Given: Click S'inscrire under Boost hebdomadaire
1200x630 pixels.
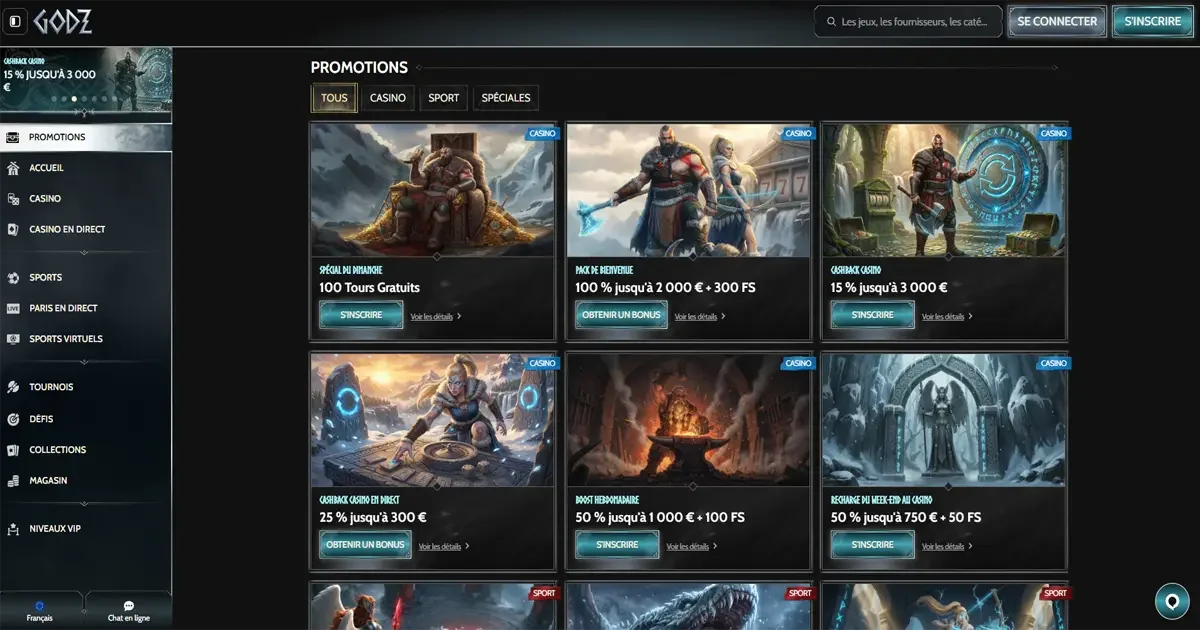Looking at the screenshot, I should coord(617,545).
